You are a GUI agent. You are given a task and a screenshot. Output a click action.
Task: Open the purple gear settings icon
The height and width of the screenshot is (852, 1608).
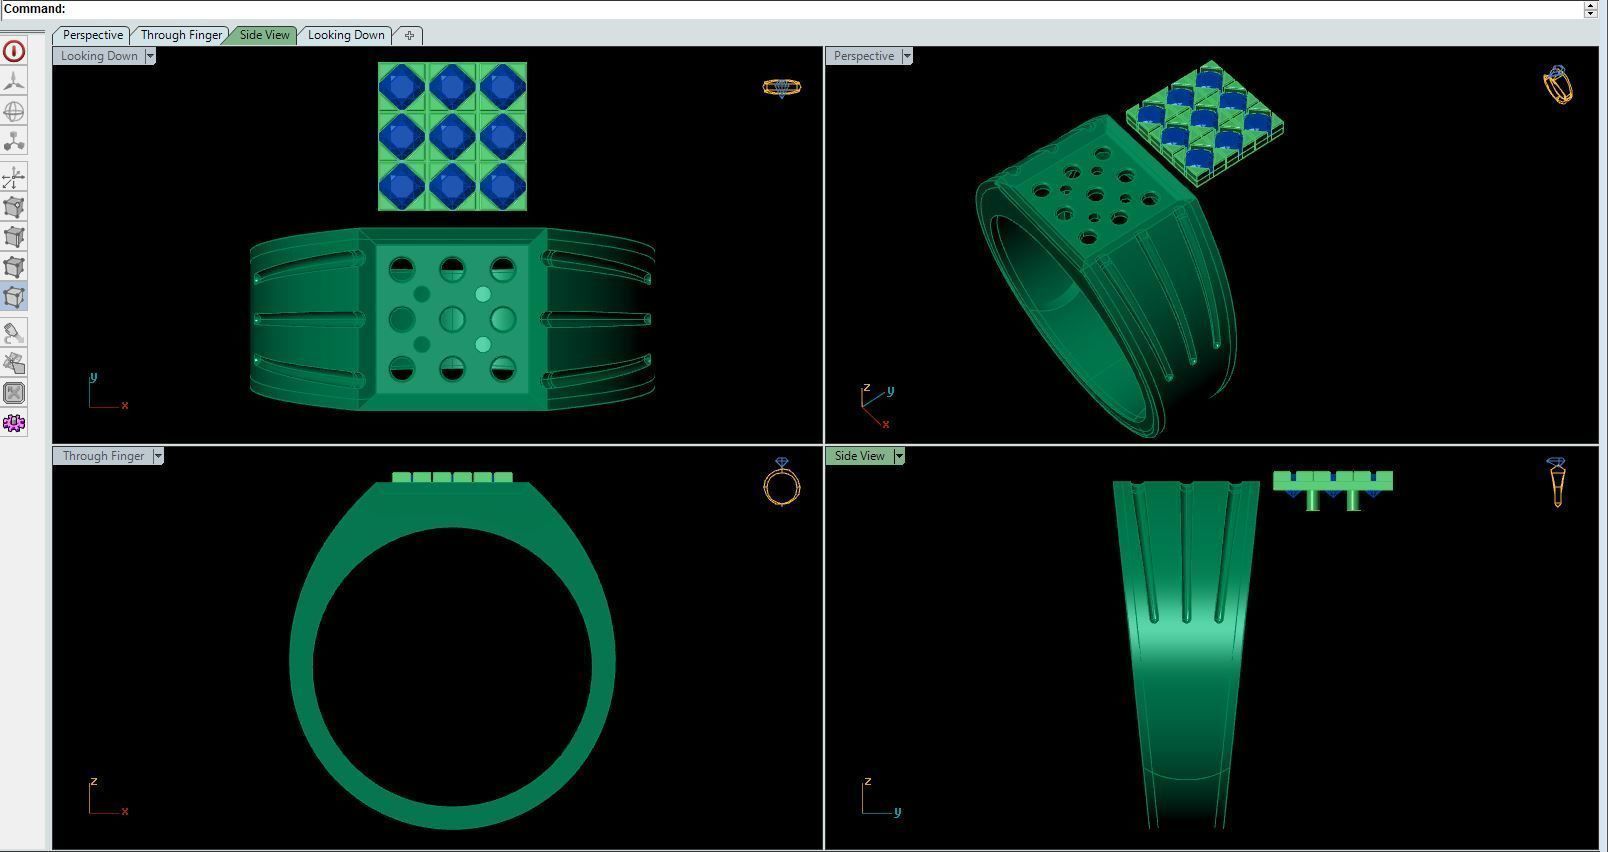tap(14, 423)
